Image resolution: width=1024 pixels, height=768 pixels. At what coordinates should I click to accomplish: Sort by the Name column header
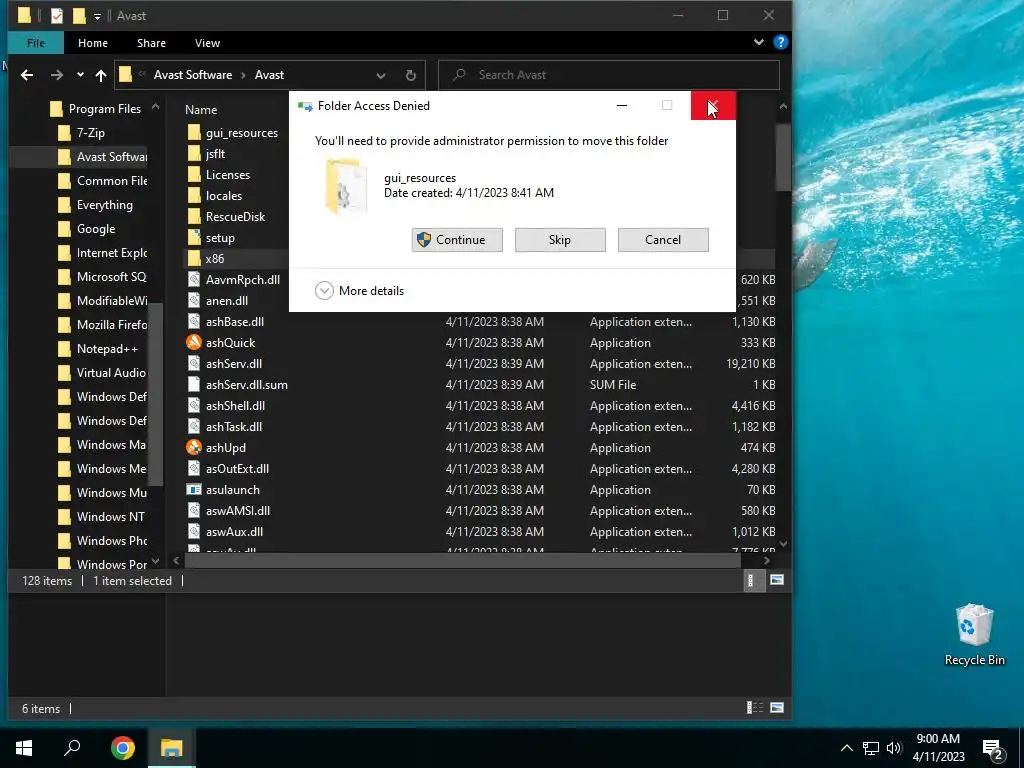click(200, 110)
